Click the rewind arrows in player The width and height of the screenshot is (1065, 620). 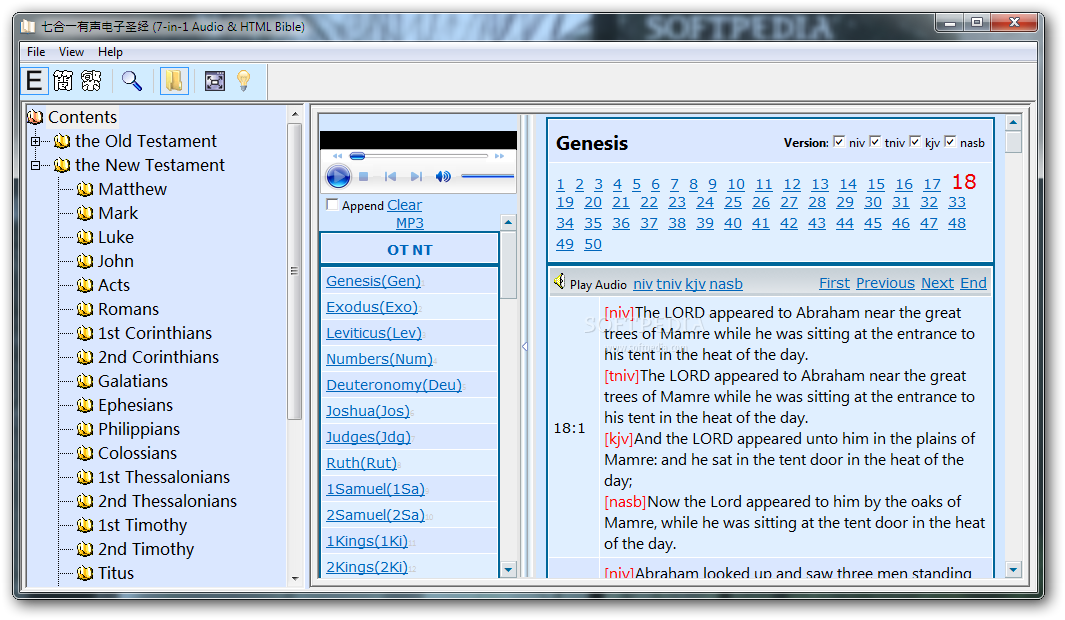[x=338, y=156]
